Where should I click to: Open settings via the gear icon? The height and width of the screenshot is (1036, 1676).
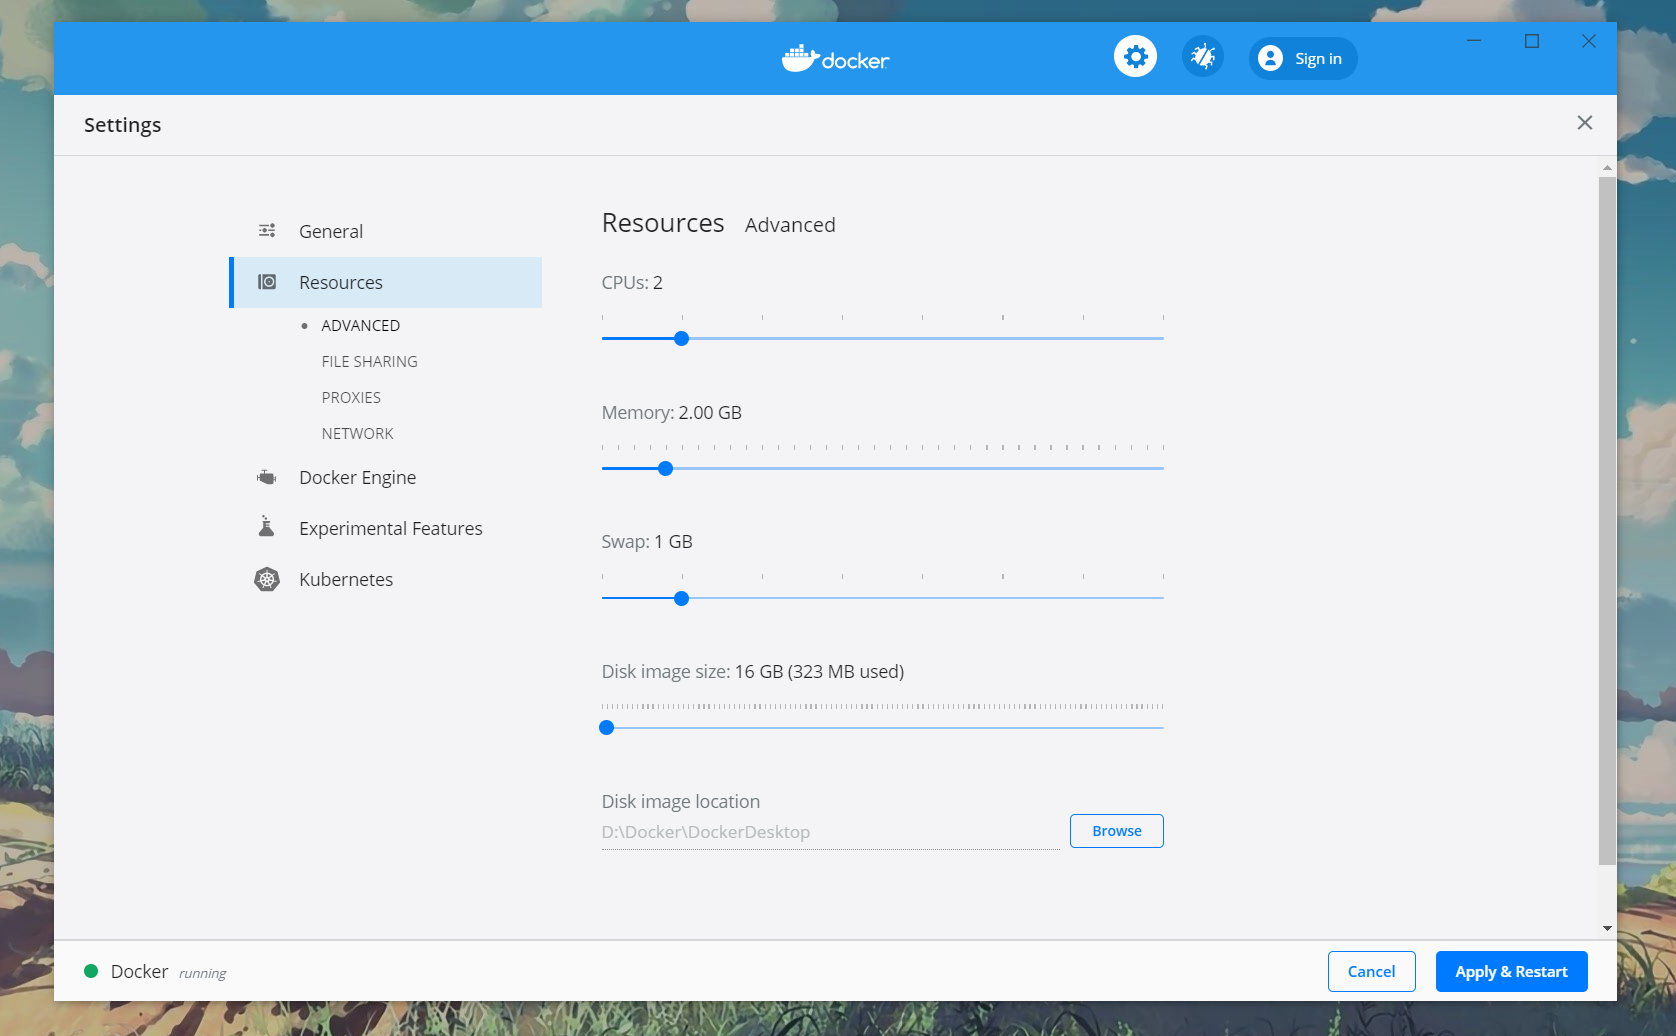[x=1135, y=57]
